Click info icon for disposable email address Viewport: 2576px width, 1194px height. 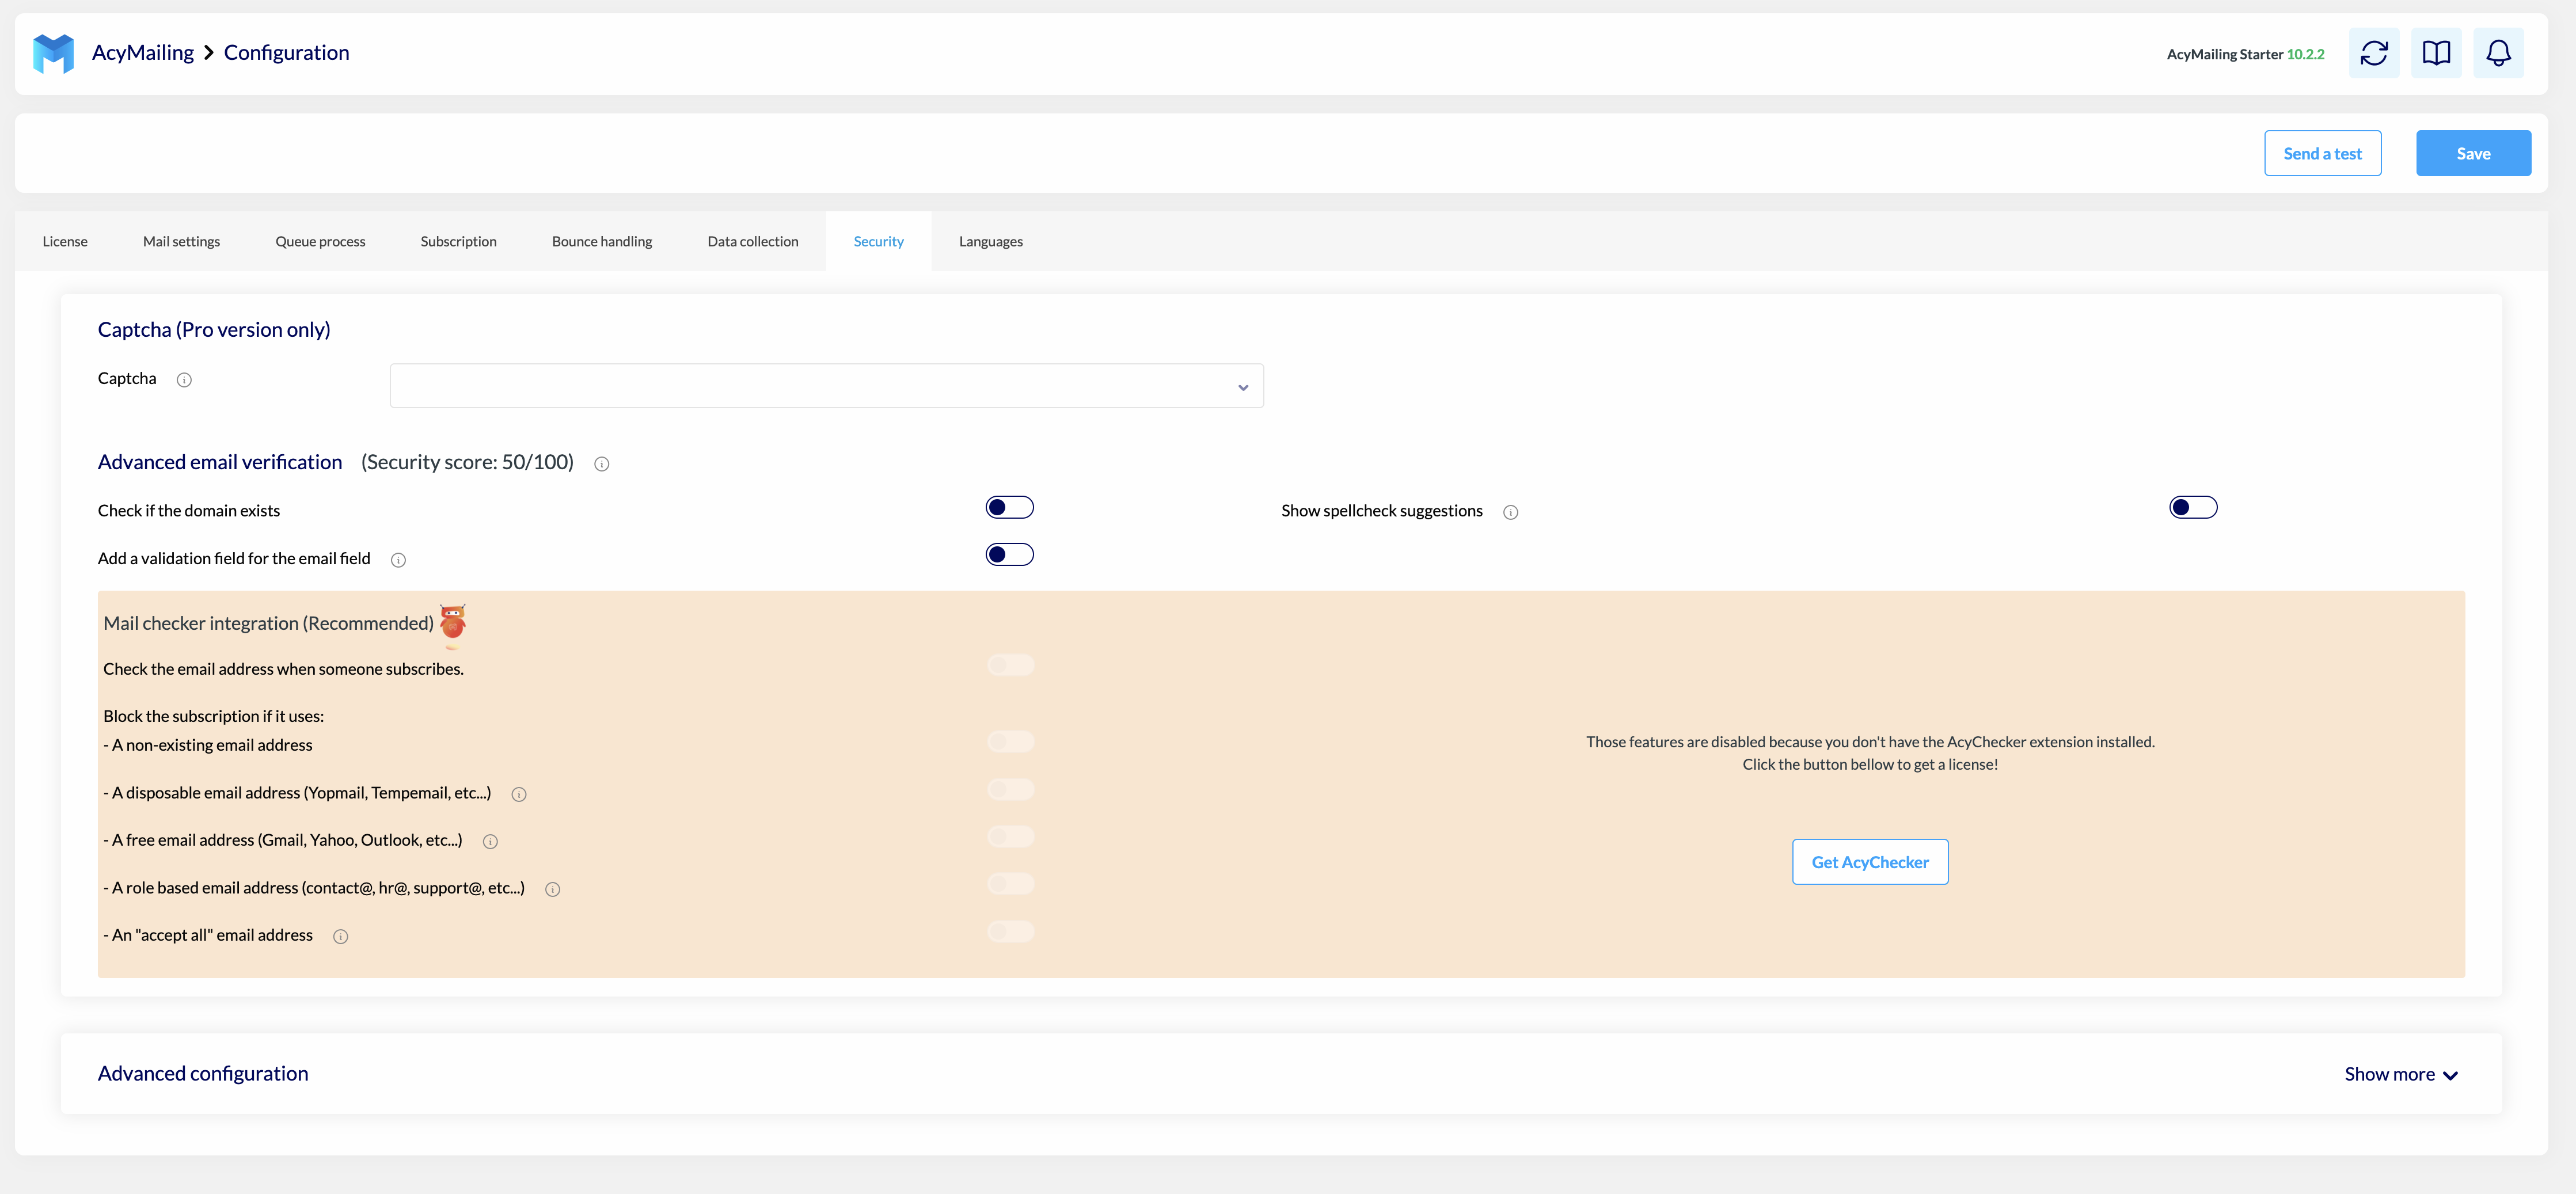pos(519,794)
